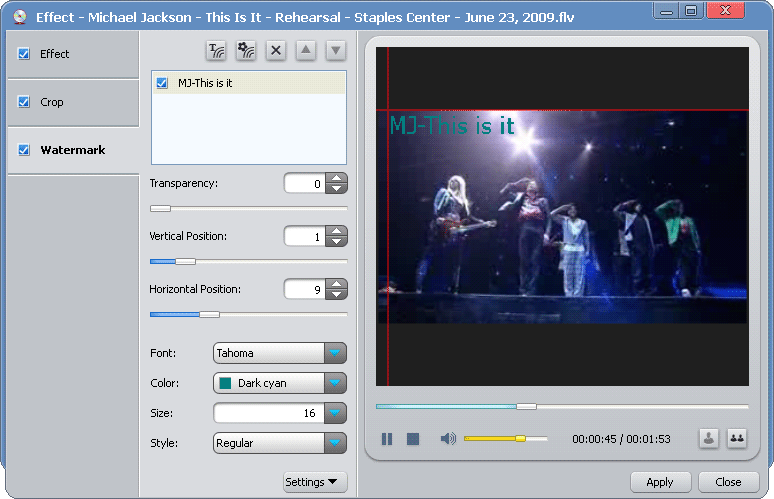The width and height of the screenshot is (774, 499).
Task: Increase the Horizontal Position value
Action: pyautogui.click(x=337, y=284)
